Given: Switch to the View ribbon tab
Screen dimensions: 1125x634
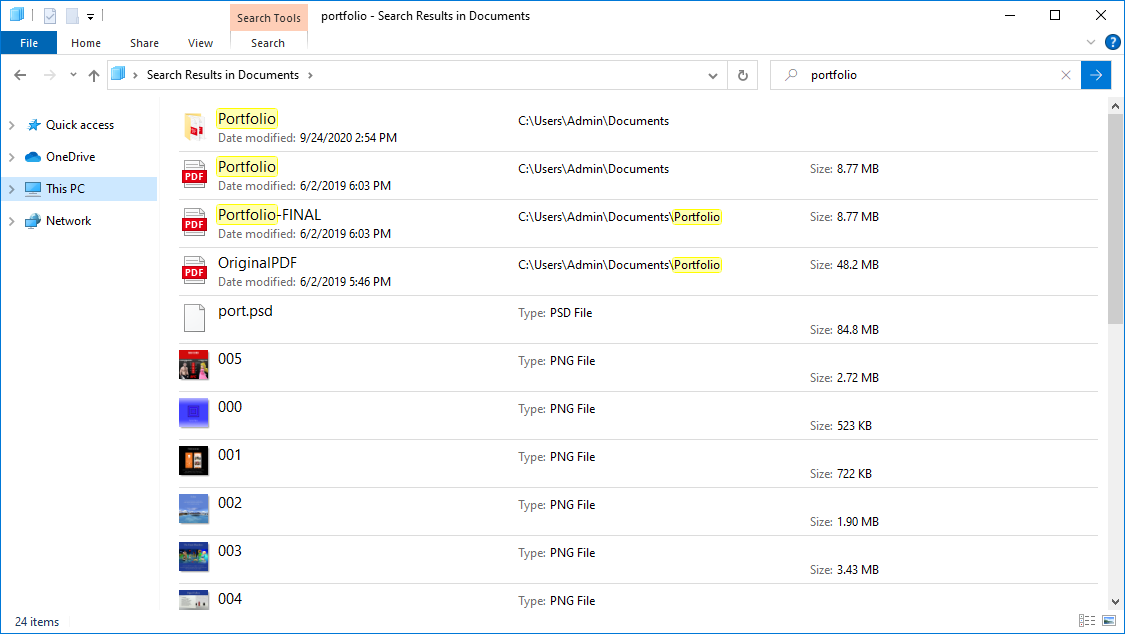Looking at the screenshot, I should [x=200, y=43].
